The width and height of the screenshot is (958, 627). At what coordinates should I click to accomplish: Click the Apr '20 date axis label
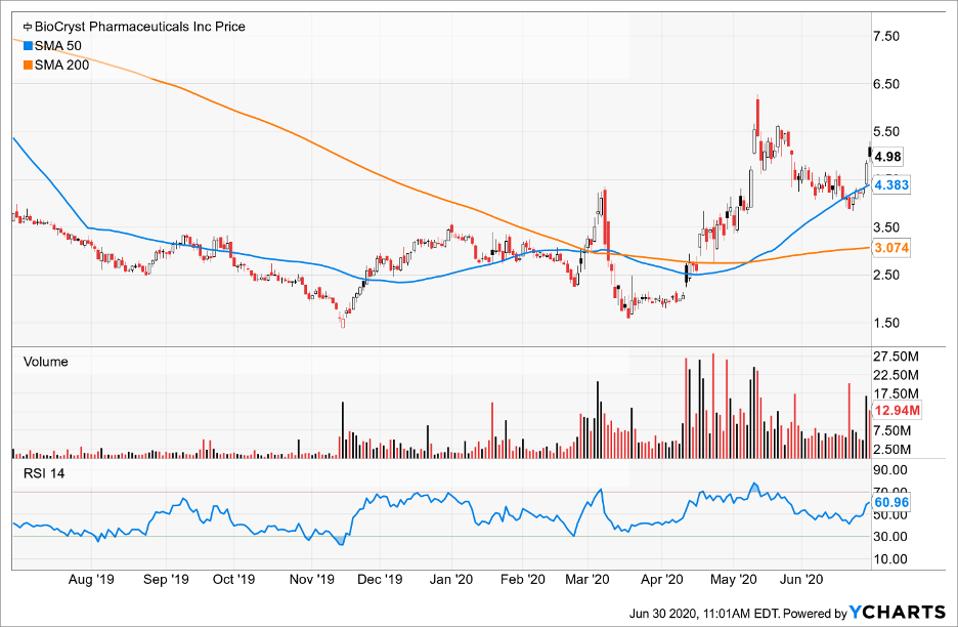tap(662, 579)
